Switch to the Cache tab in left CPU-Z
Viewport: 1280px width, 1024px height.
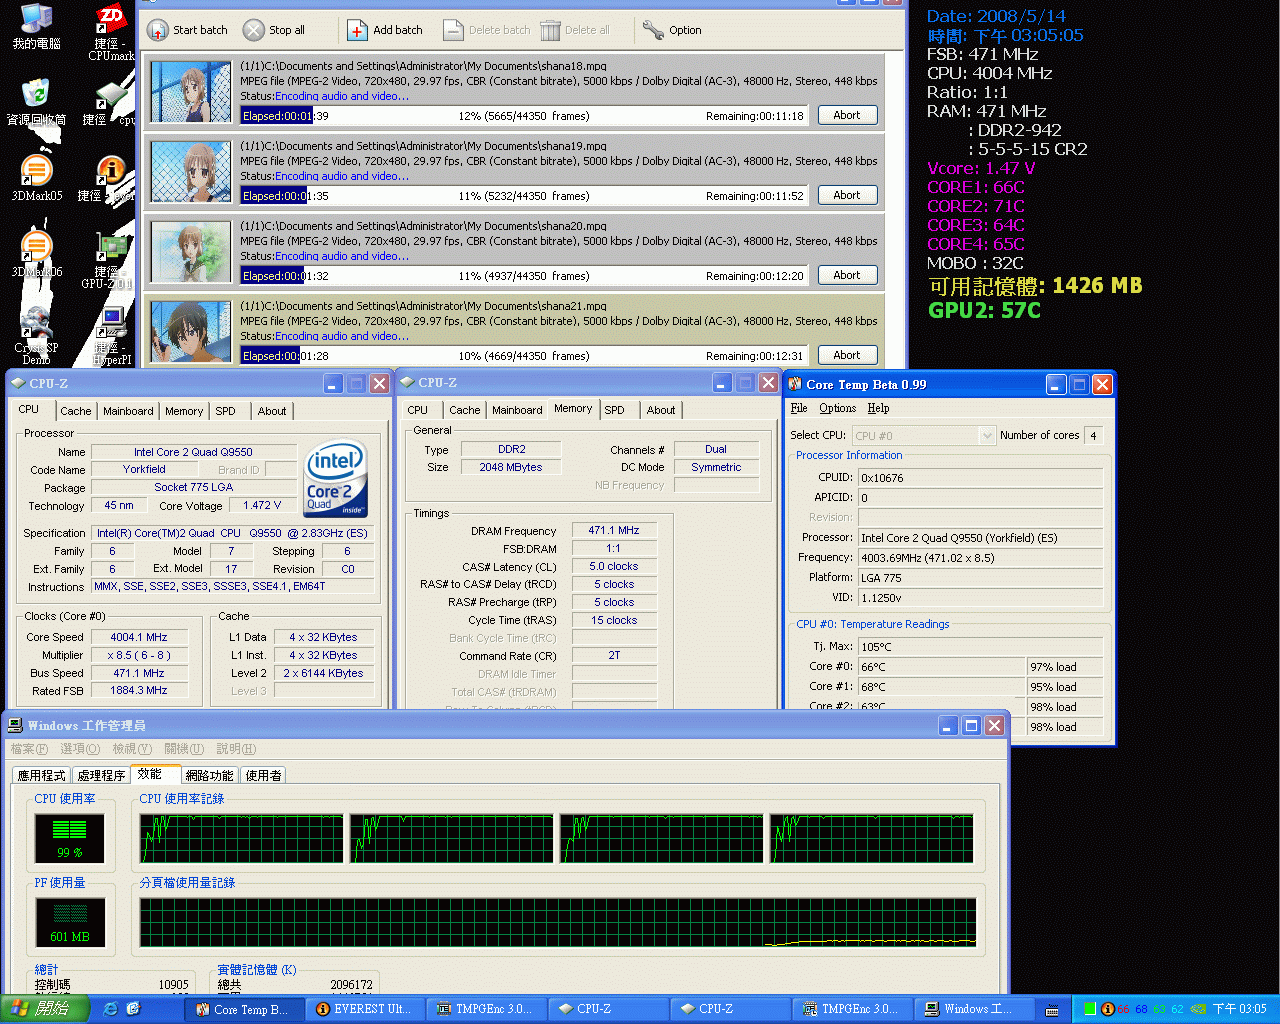click(x=75, y=411)
